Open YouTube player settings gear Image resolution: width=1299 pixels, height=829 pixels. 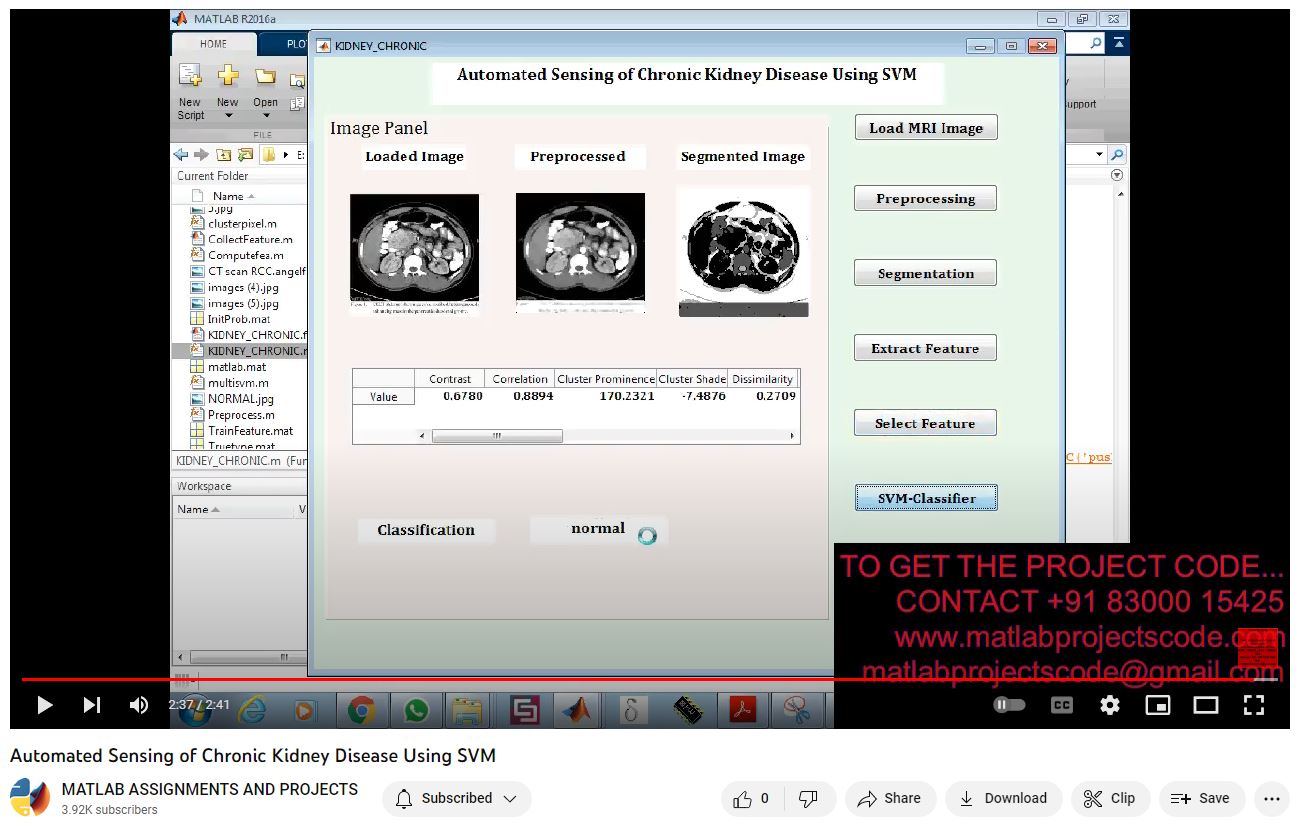[1110, 705]
